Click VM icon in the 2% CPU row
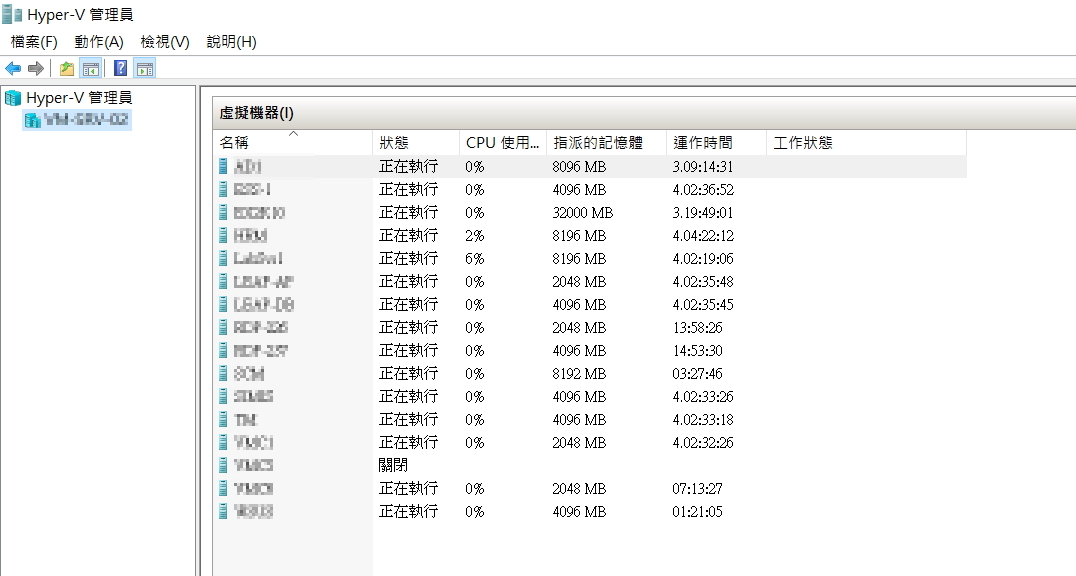The height and width of the screenshot is (576, 1076). [223, 235]
